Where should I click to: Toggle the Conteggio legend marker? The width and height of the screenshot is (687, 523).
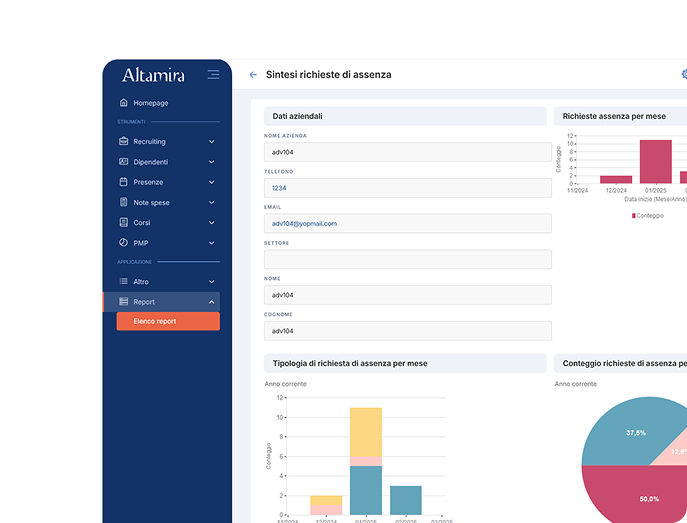(634, 216)
